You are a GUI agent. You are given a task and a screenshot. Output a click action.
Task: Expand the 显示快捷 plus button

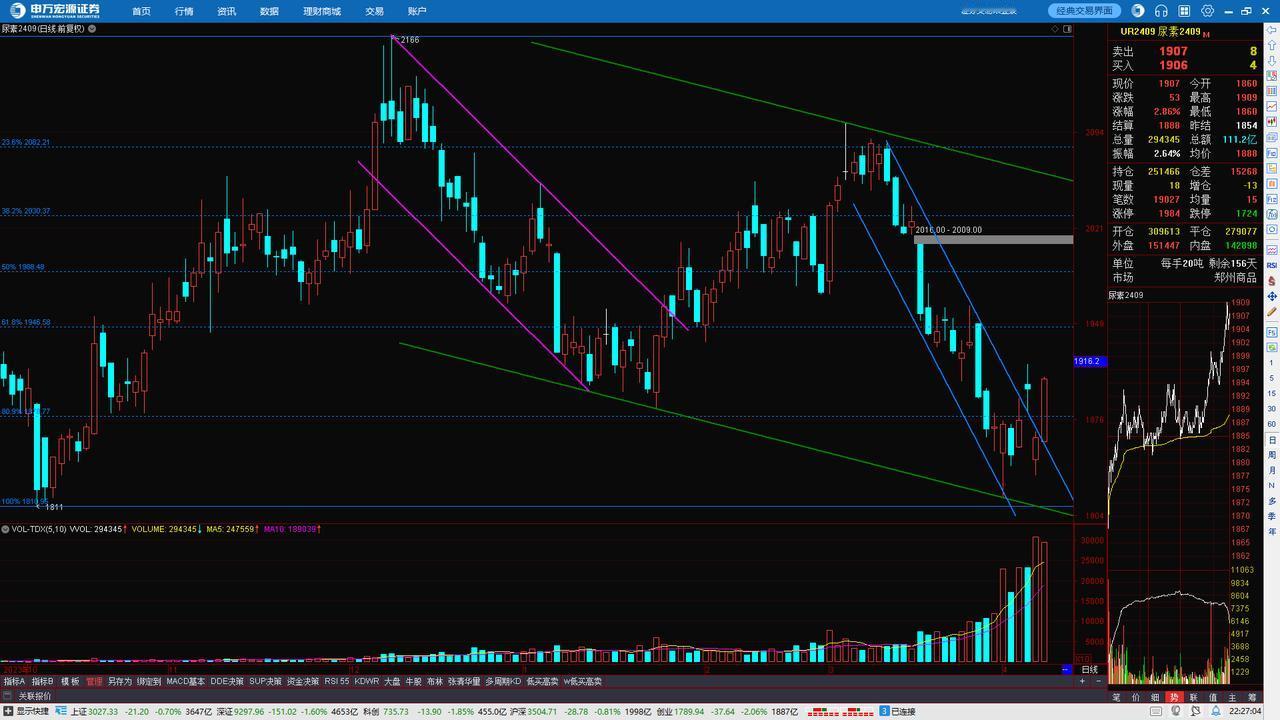(7, 711)
